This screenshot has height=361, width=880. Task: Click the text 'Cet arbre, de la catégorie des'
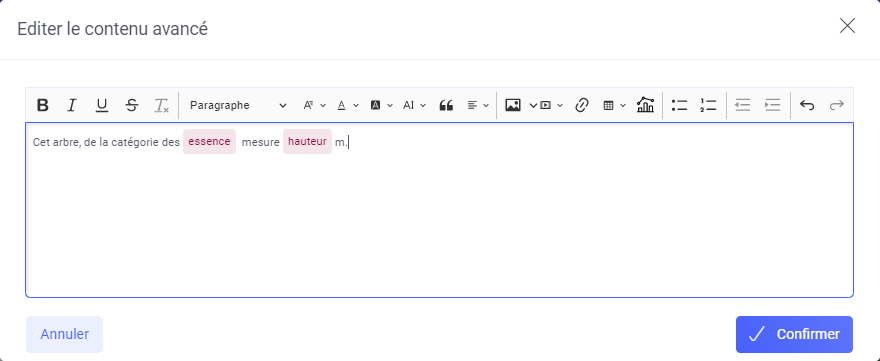click(x=106, y=143)
